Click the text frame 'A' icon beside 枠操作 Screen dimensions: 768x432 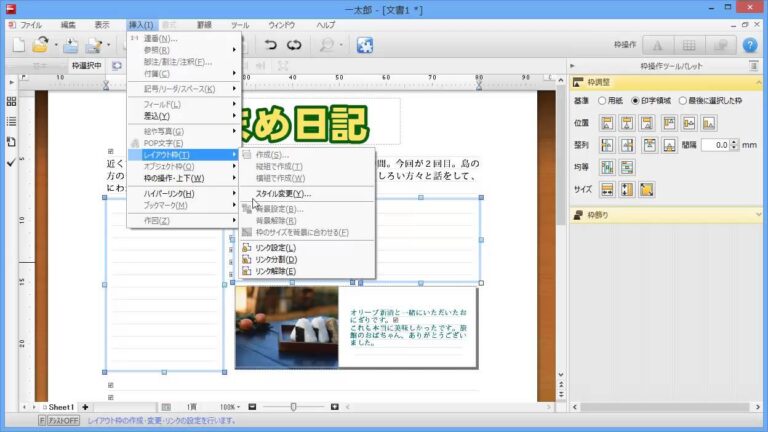(657, 45)
